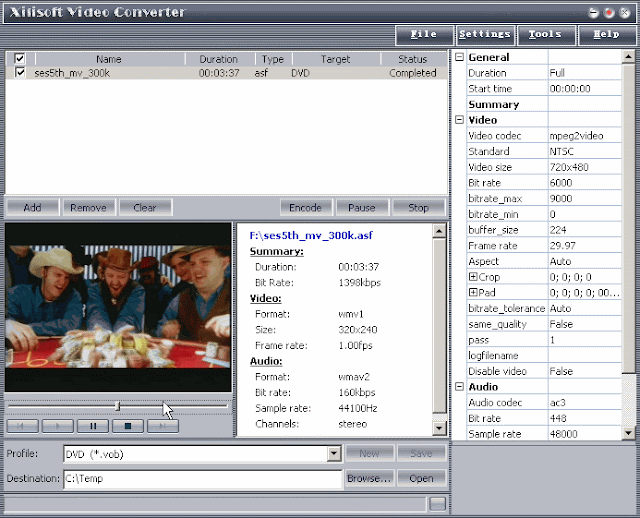Viewport: 640px width, 518px height.
Task: Click the Name column header
Action: pyautogui.click(x=109, y=59)
